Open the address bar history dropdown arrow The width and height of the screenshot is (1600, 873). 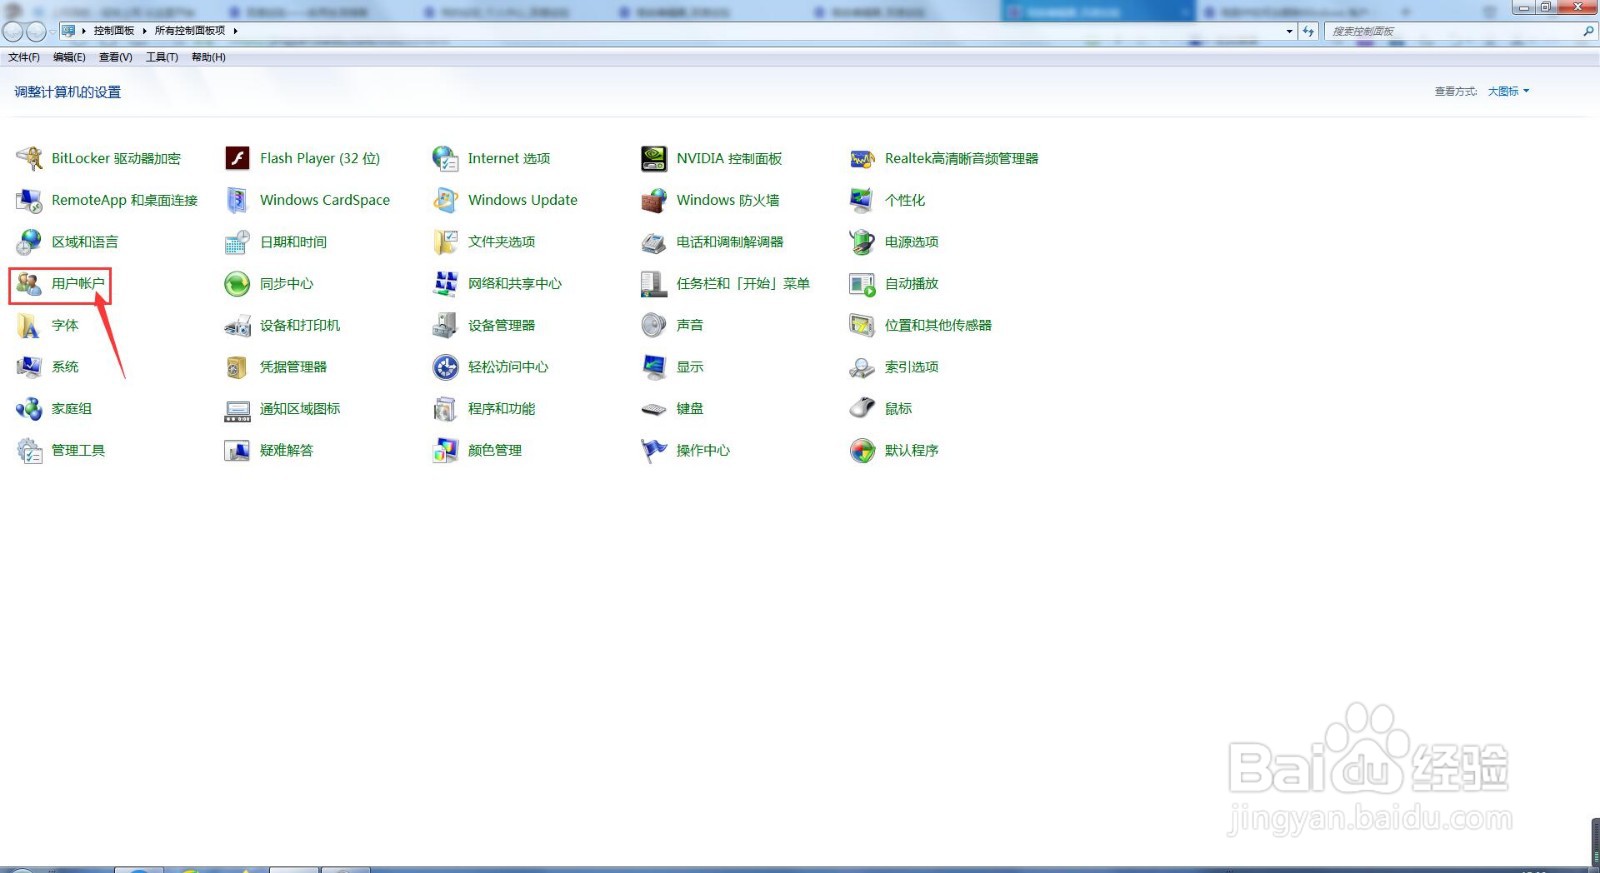[x=1289, y=32]
